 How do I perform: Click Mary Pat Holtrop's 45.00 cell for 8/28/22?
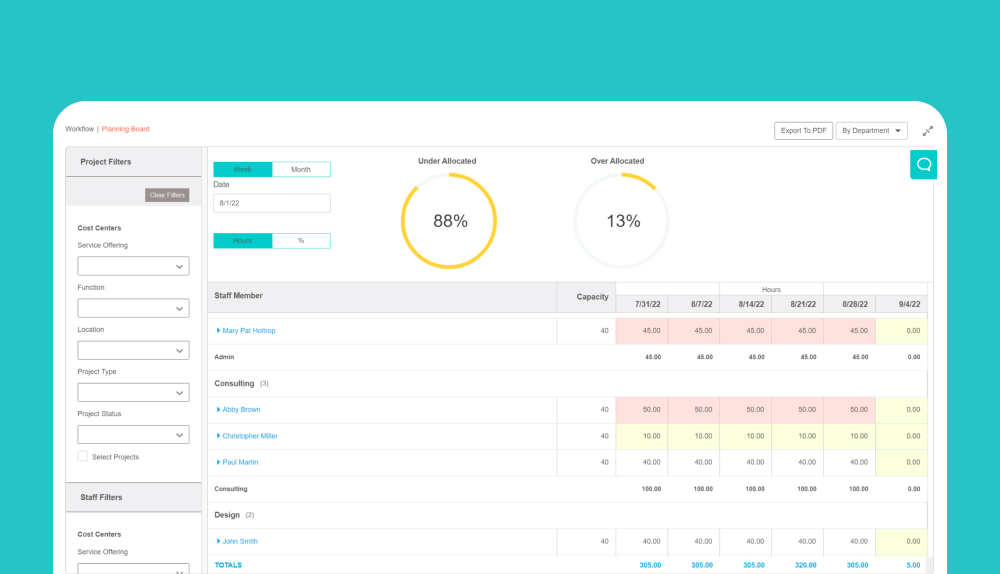(849, 330)
